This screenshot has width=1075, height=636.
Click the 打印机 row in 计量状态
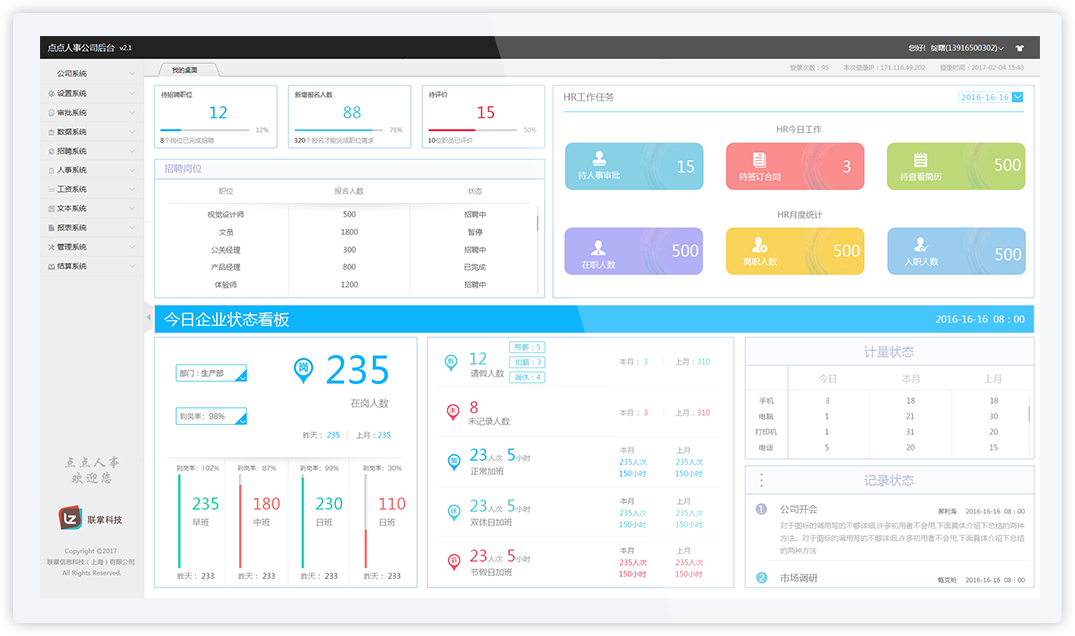pyautogui.click(x=888, y=432)
